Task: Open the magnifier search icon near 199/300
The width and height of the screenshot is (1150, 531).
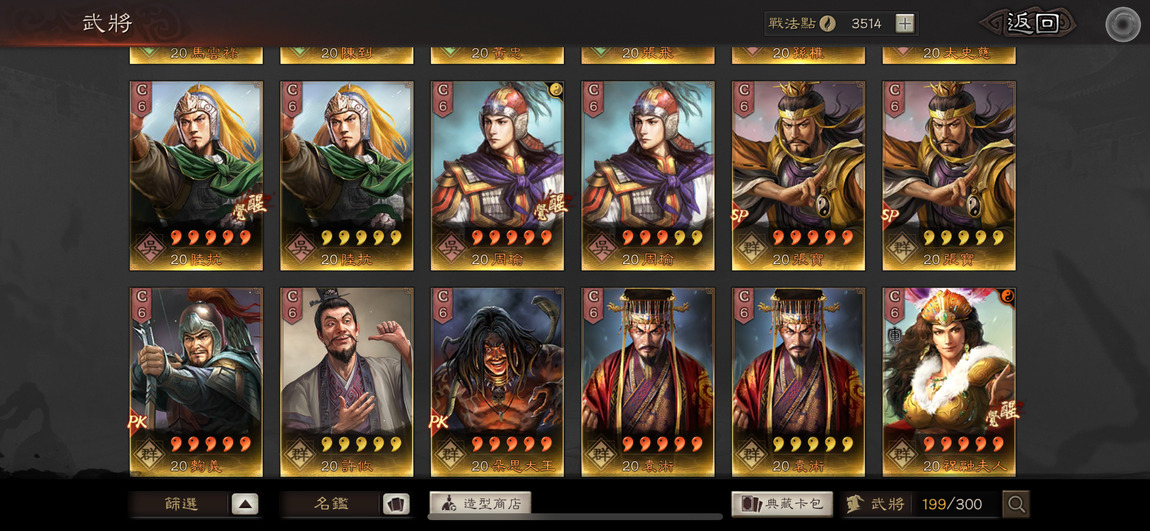Action: (x=1016, y=504)
